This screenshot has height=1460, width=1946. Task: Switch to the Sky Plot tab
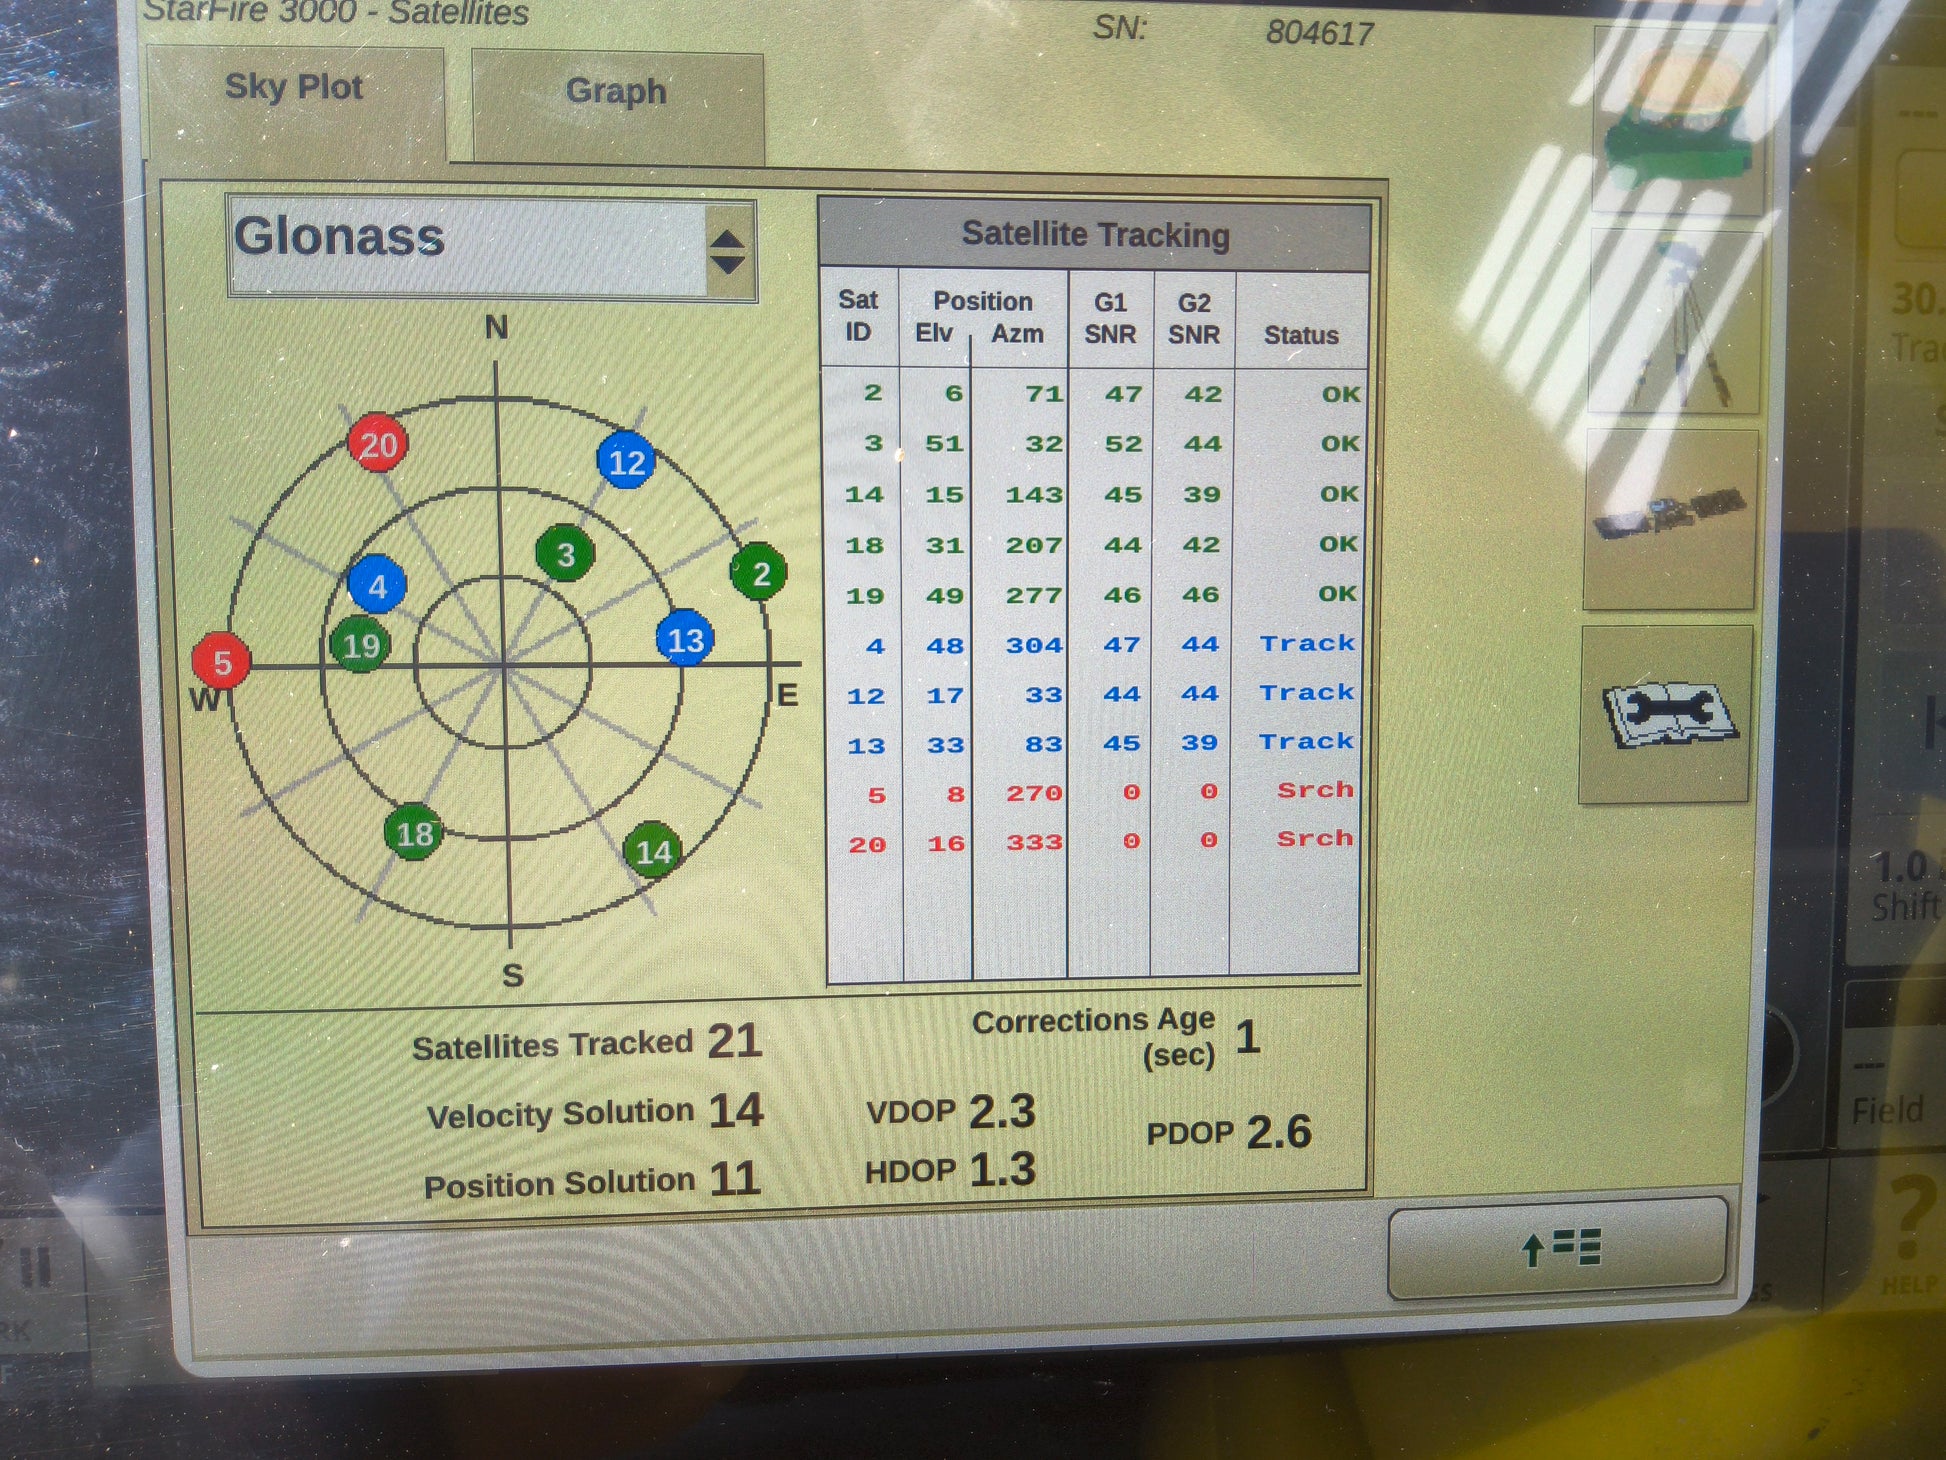(x=294, y=89)
